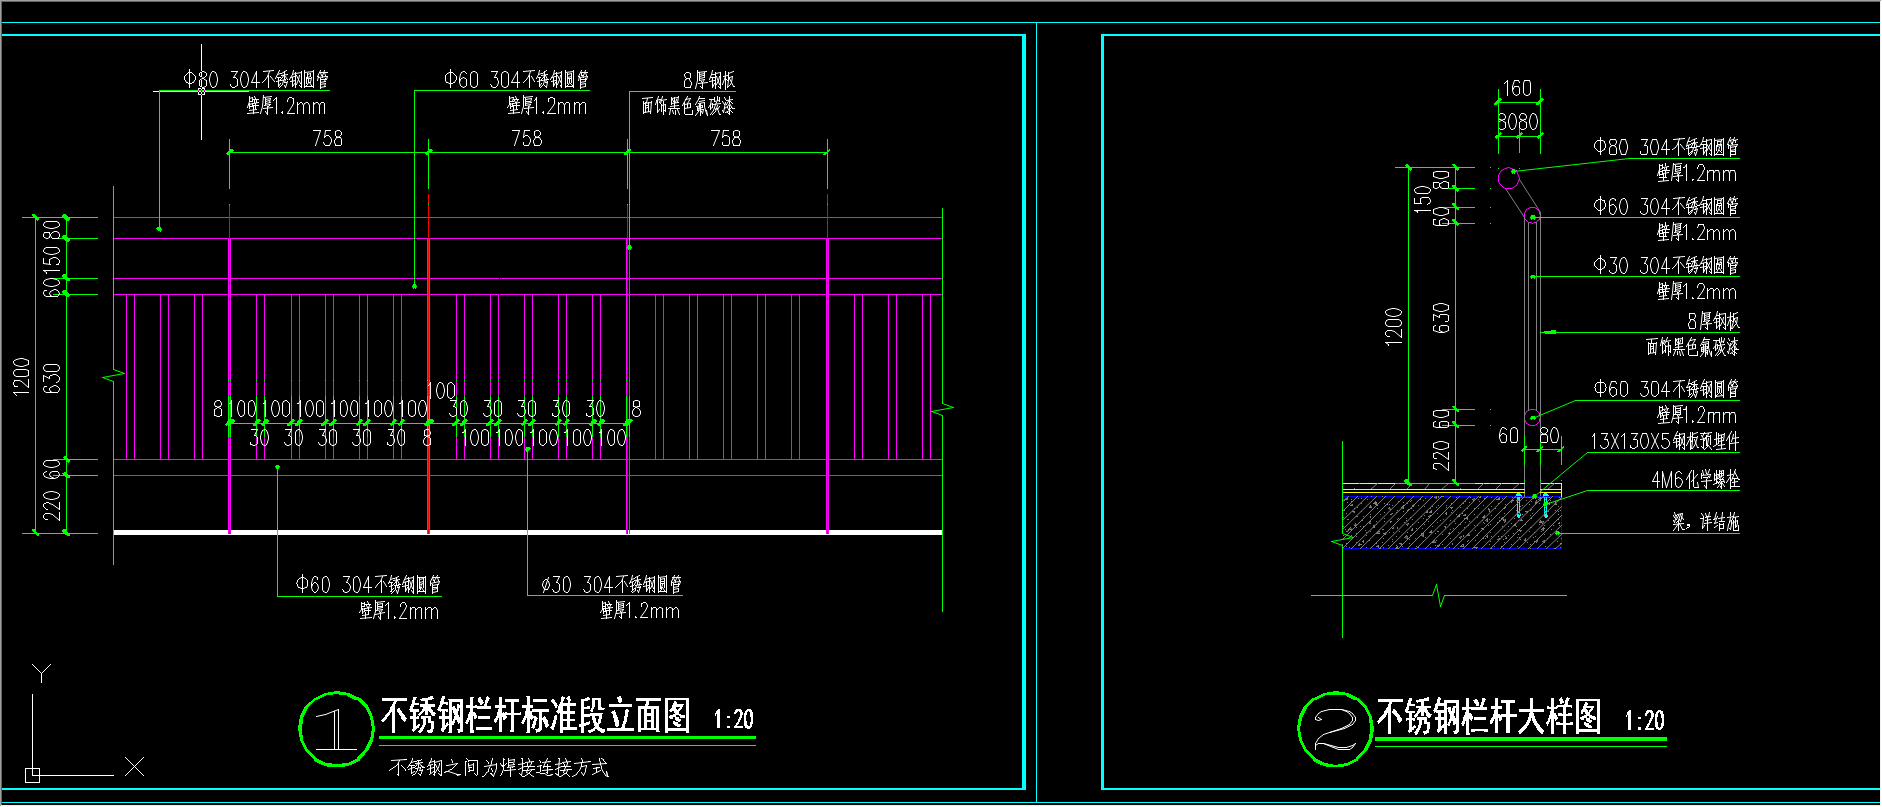Image resolution: width=1882 pixels, height=807 pixels.
Task: Select the circled number 2 drawing marker
Action: coord(1334,730)
